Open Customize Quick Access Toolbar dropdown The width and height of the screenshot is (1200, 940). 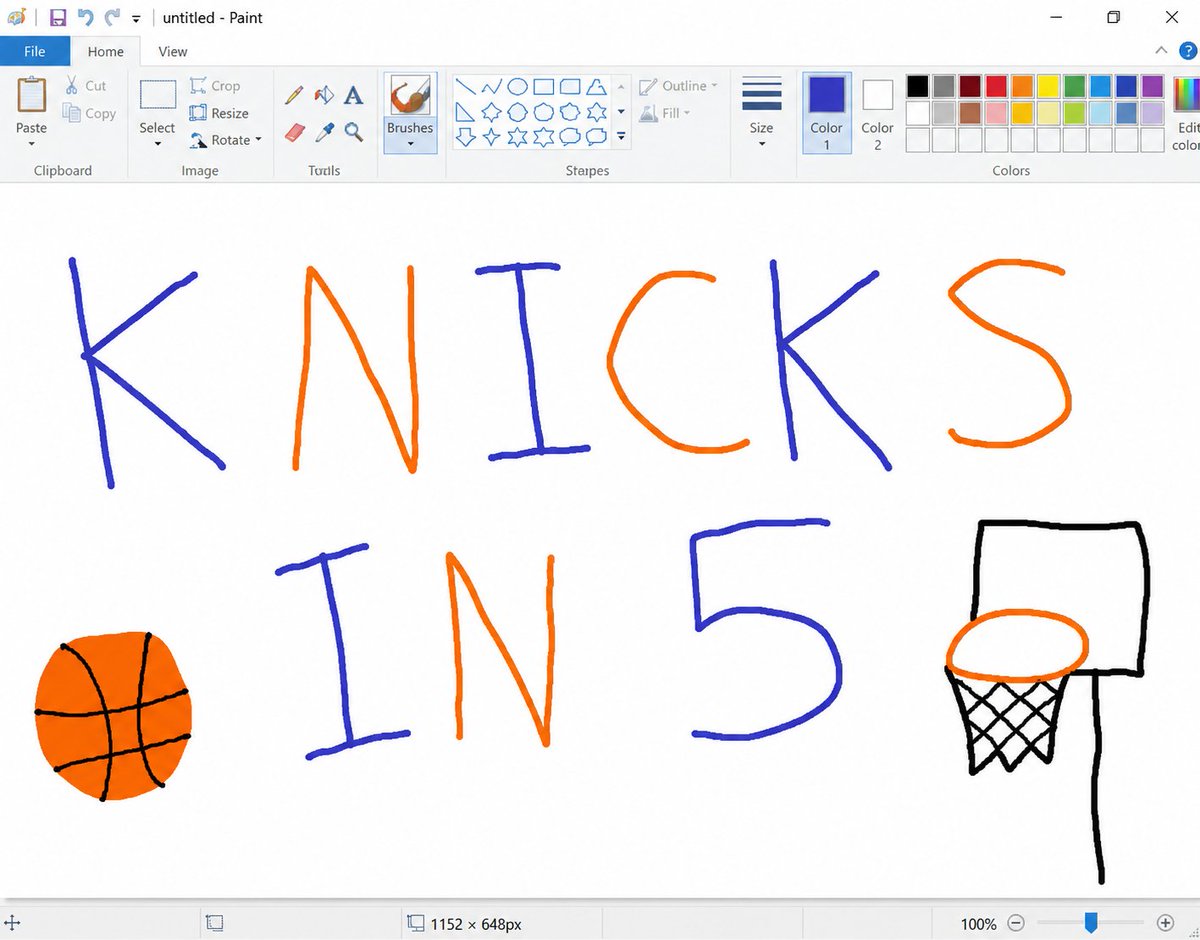coord(136,18)
